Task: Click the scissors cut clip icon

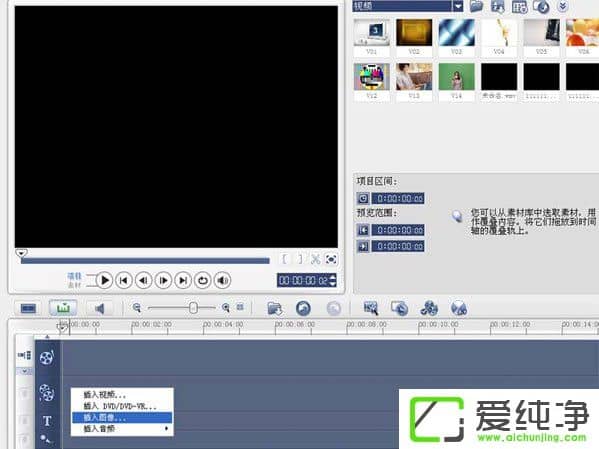Action: [x=316, y=259]
